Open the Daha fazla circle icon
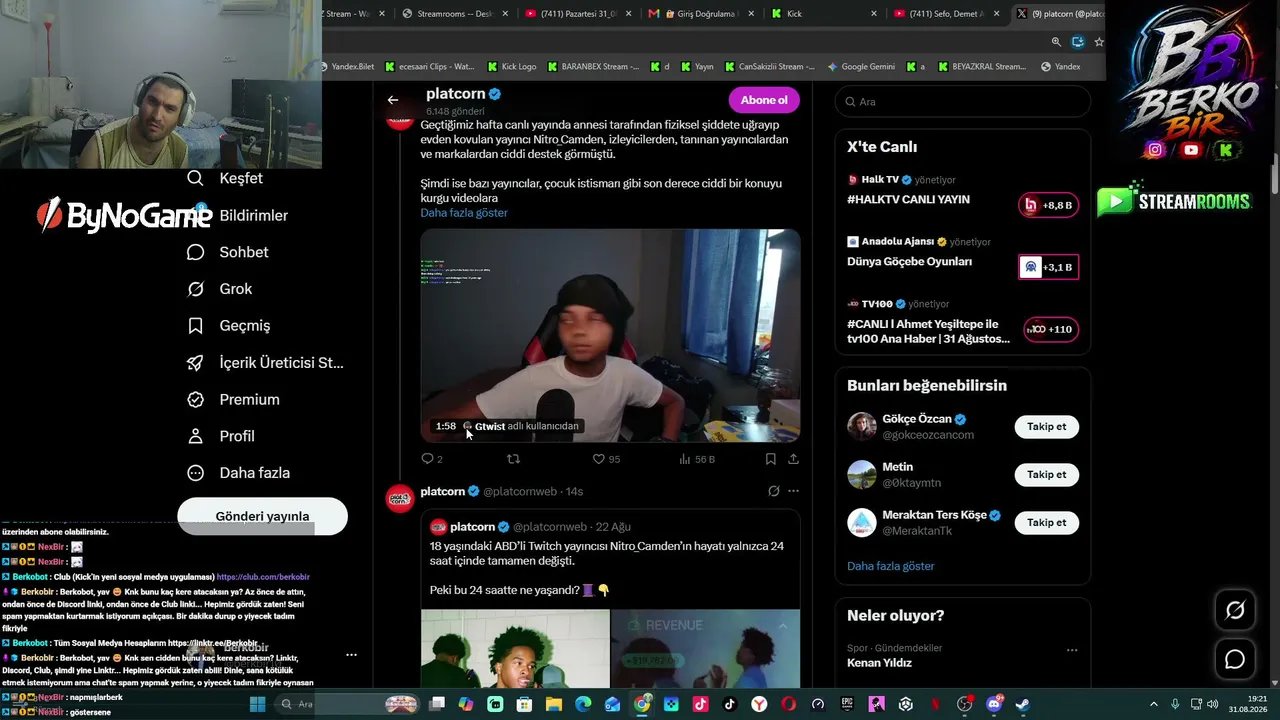 point(196,472)
